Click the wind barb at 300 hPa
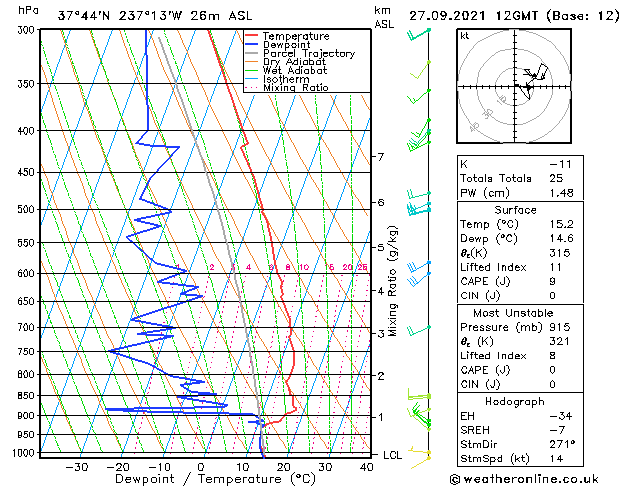Screen dimensions: 629x486 [418, 34]
